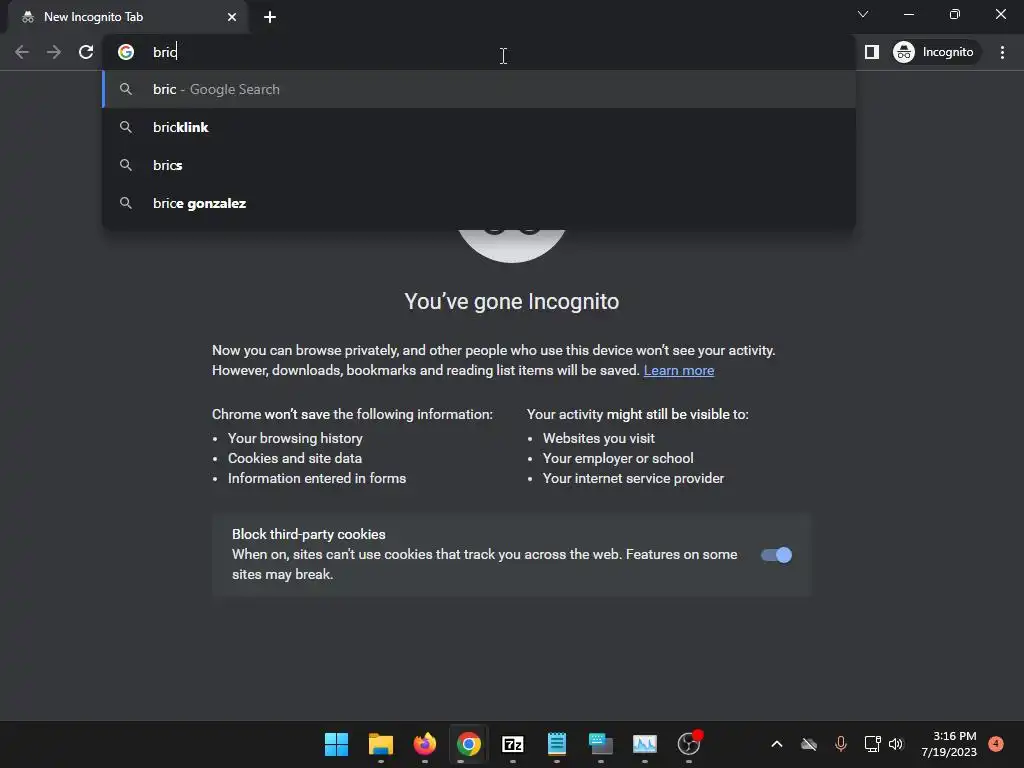Open File Explorer from taskbar
Screen dimensions: 1024x768
(381, 744)
